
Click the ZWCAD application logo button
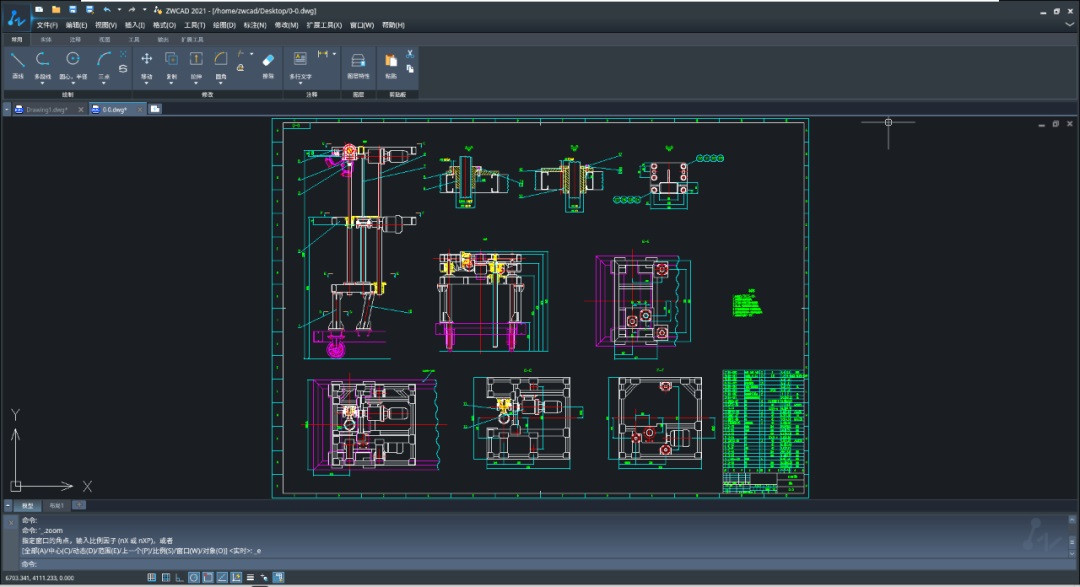(16, 17)
